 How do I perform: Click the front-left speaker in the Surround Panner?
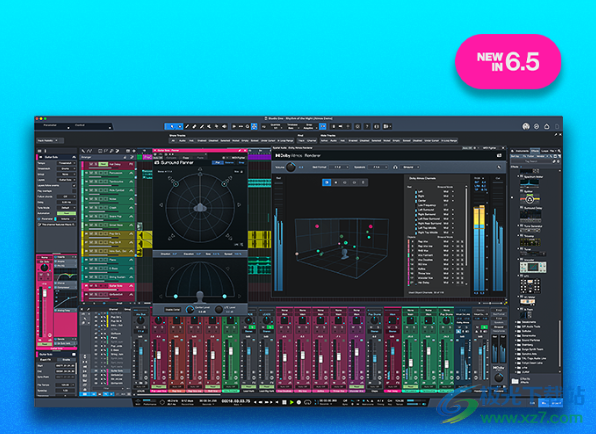click(x=175, y=184)
